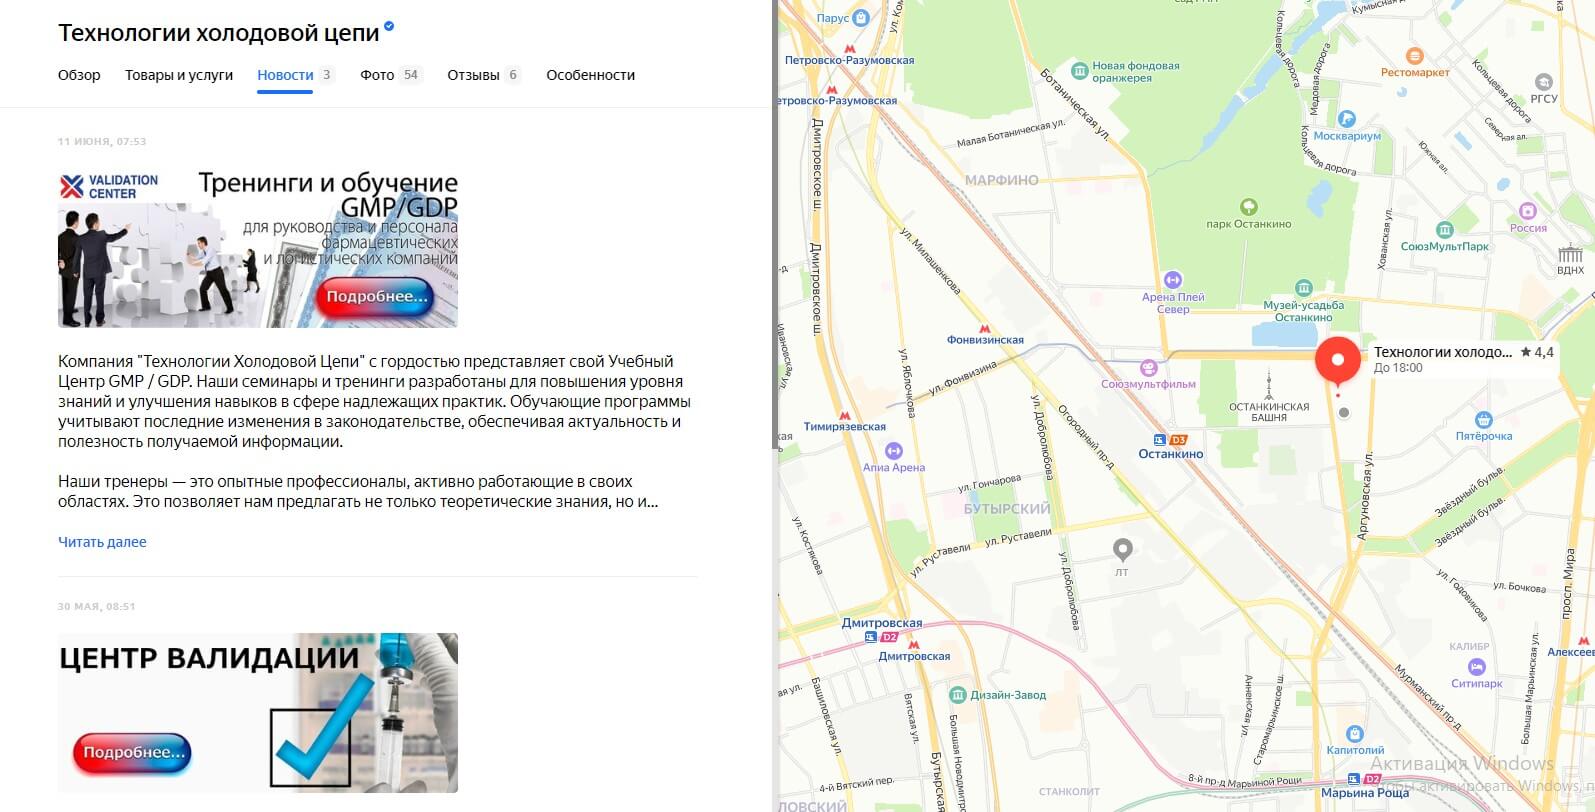The width and height of the screenshot is (1595, 812).
Task: Select the Арена Плей Север icon
Action: tap(1173, 280)
